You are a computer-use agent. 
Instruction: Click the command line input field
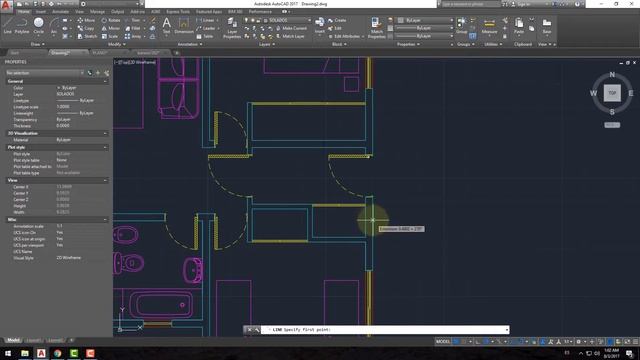pyautogui.click(x=384, y=329)
